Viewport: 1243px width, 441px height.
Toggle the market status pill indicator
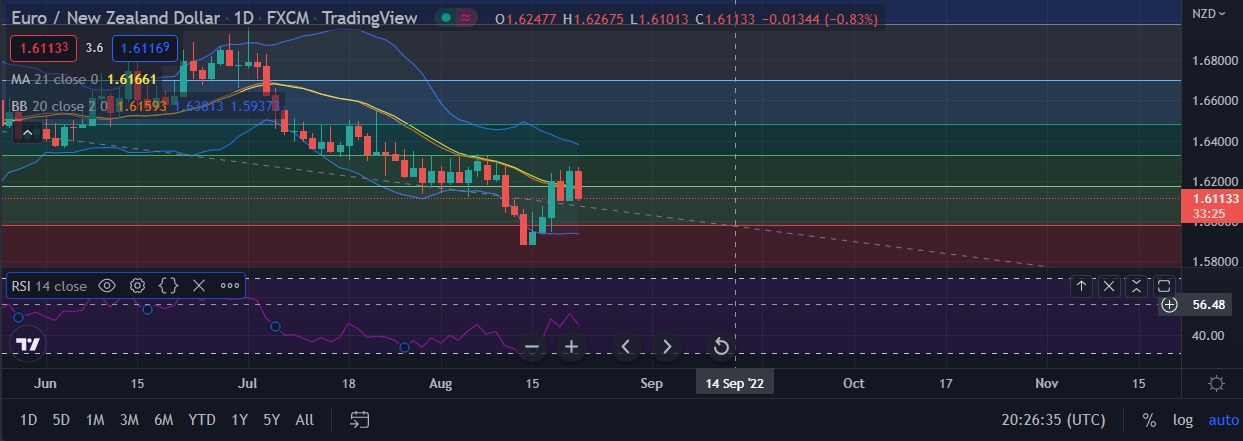[x=456, y=18]
